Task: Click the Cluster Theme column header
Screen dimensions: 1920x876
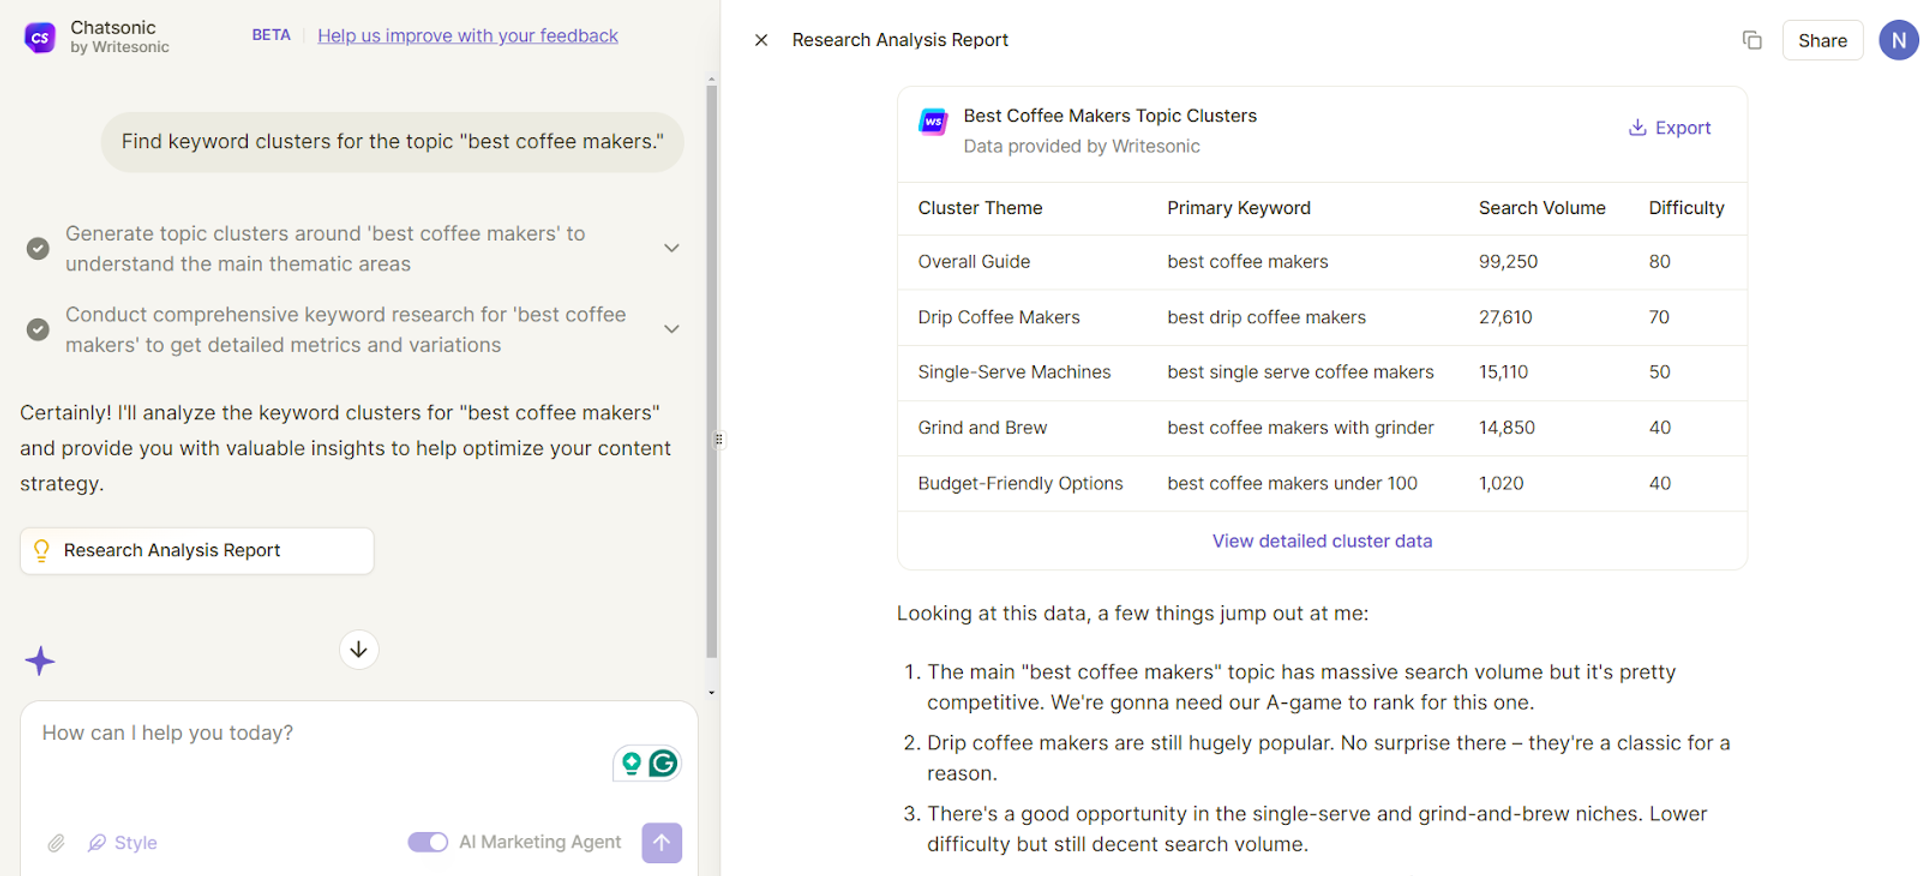Action: pyautogui.click(x=980, y=208)
